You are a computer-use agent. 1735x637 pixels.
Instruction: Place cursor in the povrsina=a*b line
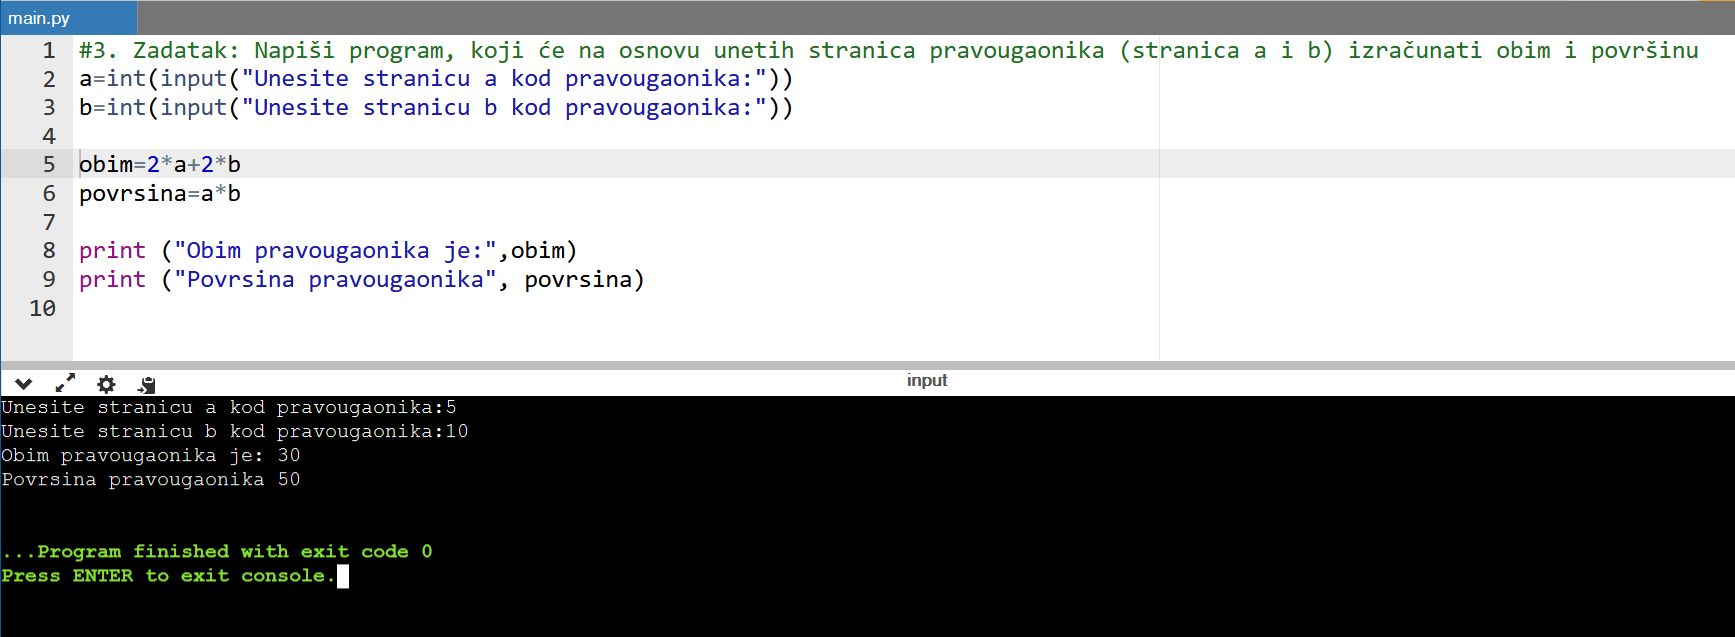160,193
